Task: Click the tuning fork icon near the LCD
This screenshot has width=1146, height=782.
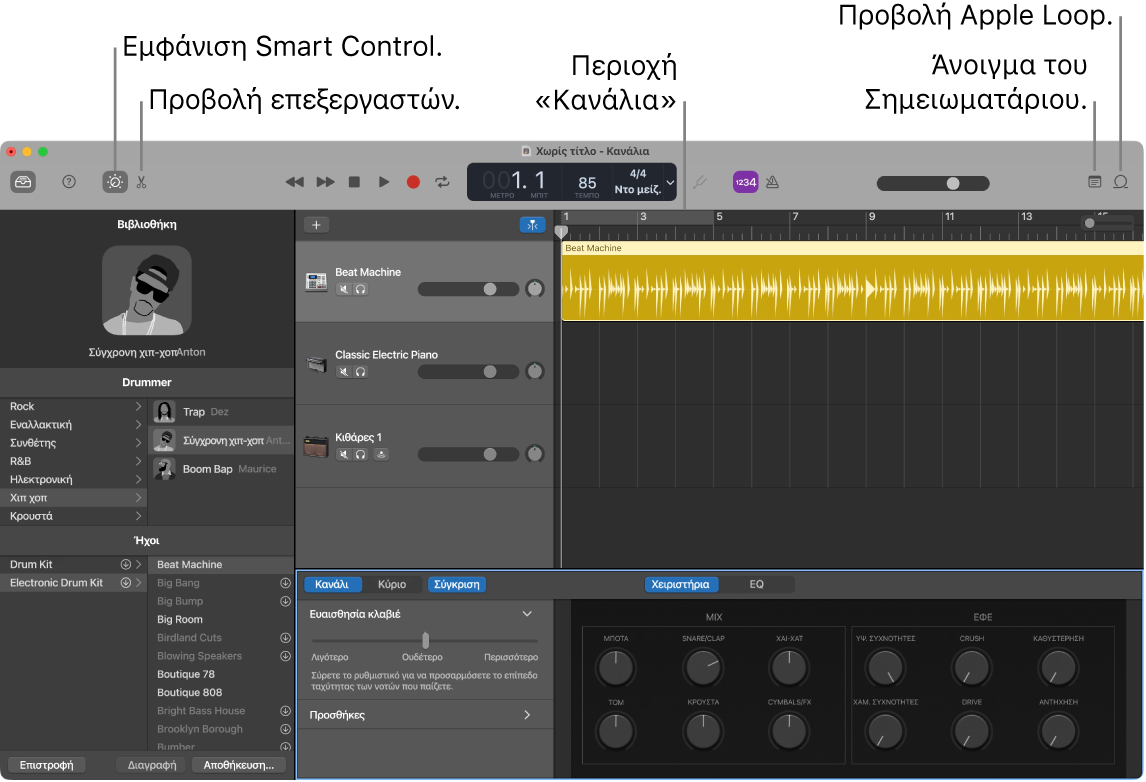Action: (x=699, y=182)
